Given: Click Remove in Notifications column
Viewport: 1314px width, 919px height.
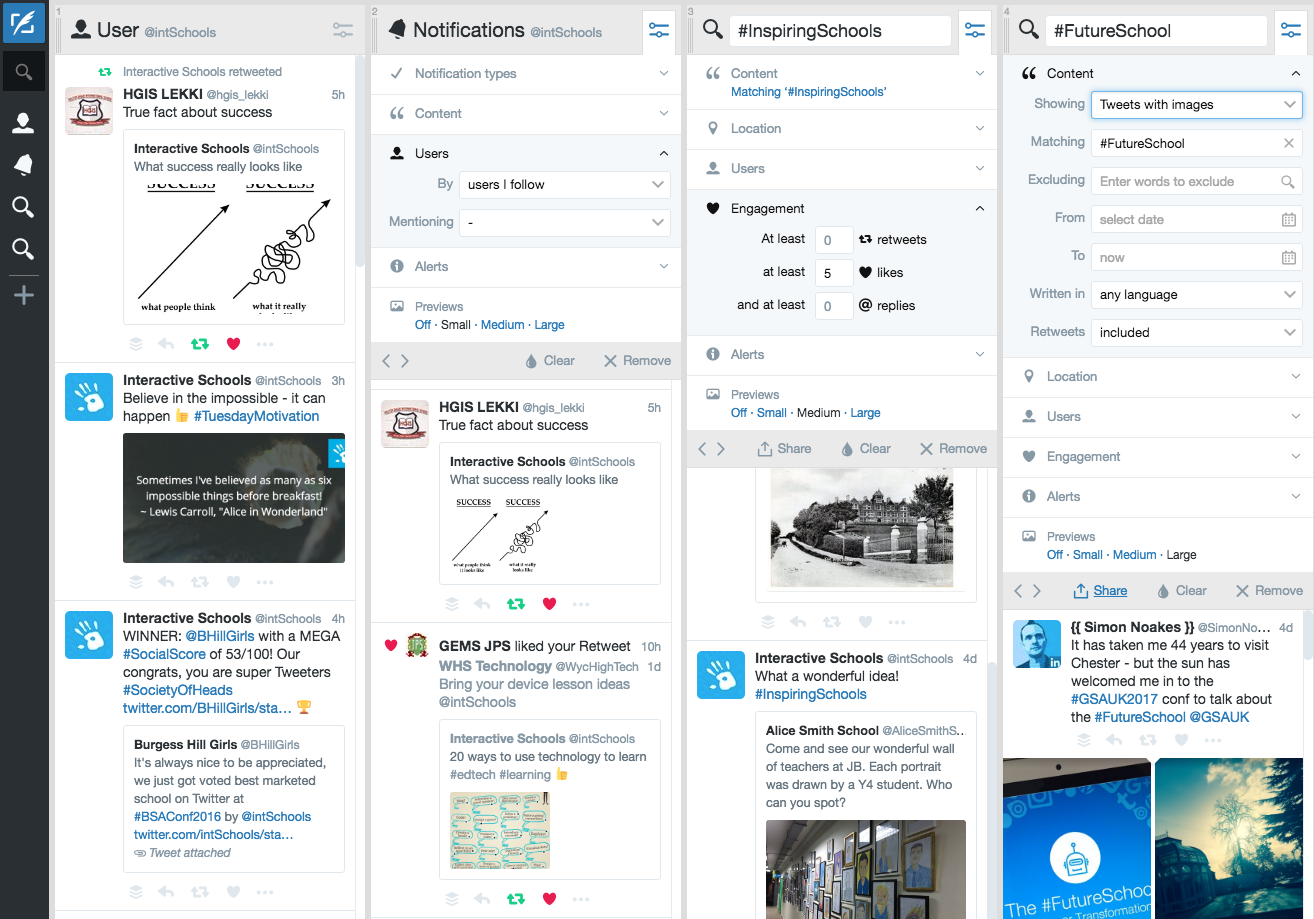Looking at the screenshot, I should pos(637,361).
